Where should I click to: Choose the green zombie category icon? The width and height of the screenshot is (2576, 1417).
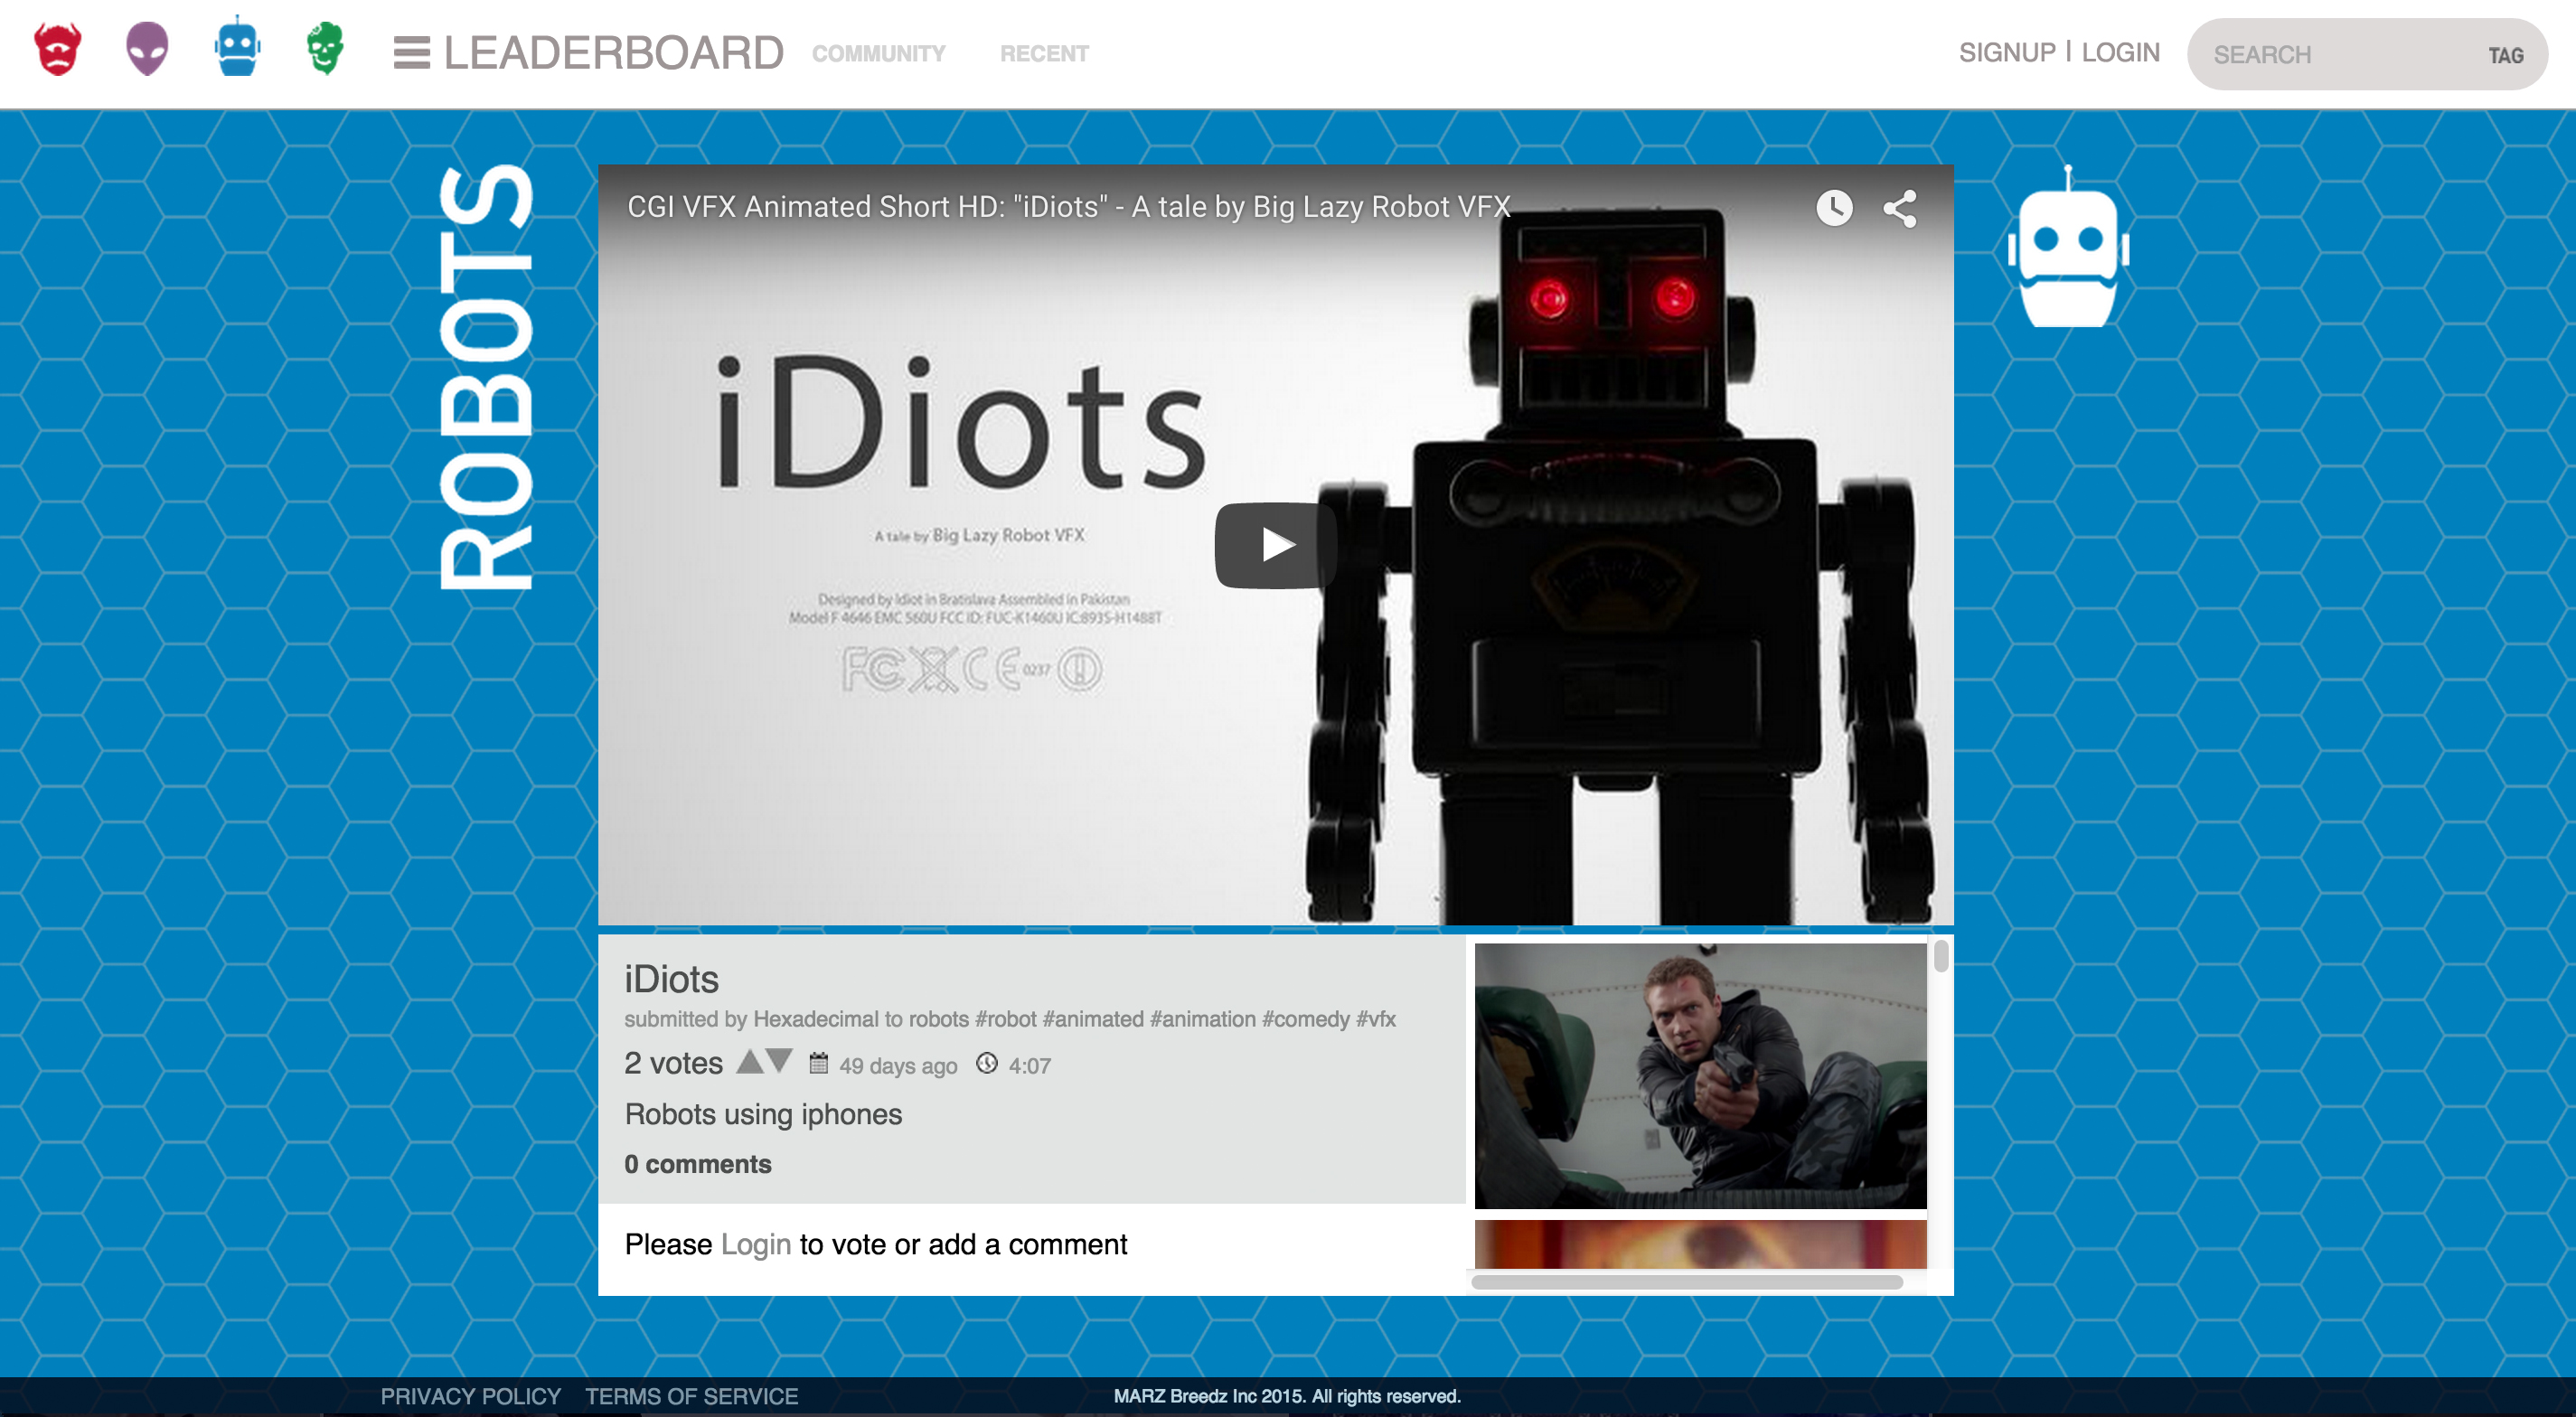click(x=325, y=48)
